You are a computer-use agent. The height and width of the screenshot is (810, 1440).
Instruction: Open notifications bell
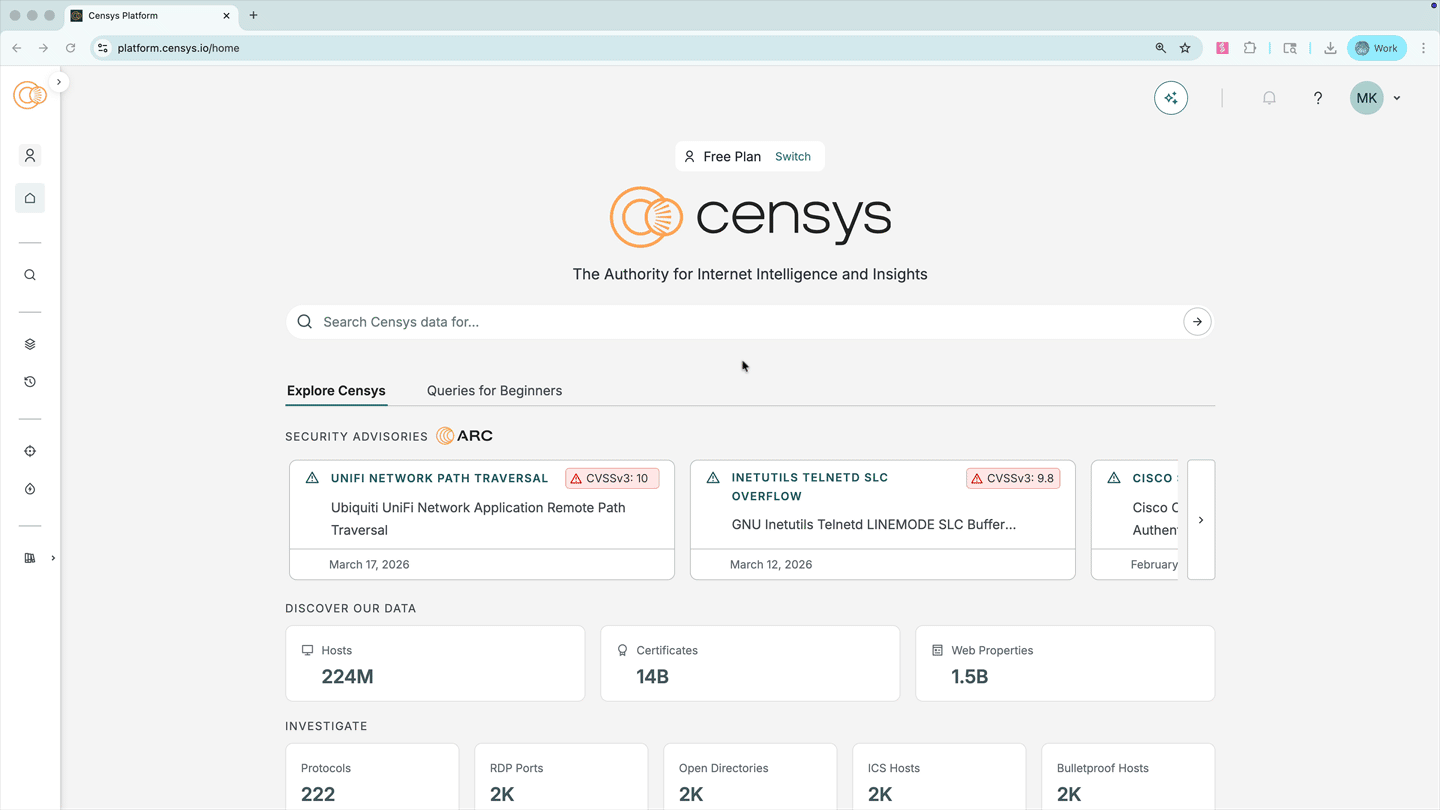(x=1269, y=98)
